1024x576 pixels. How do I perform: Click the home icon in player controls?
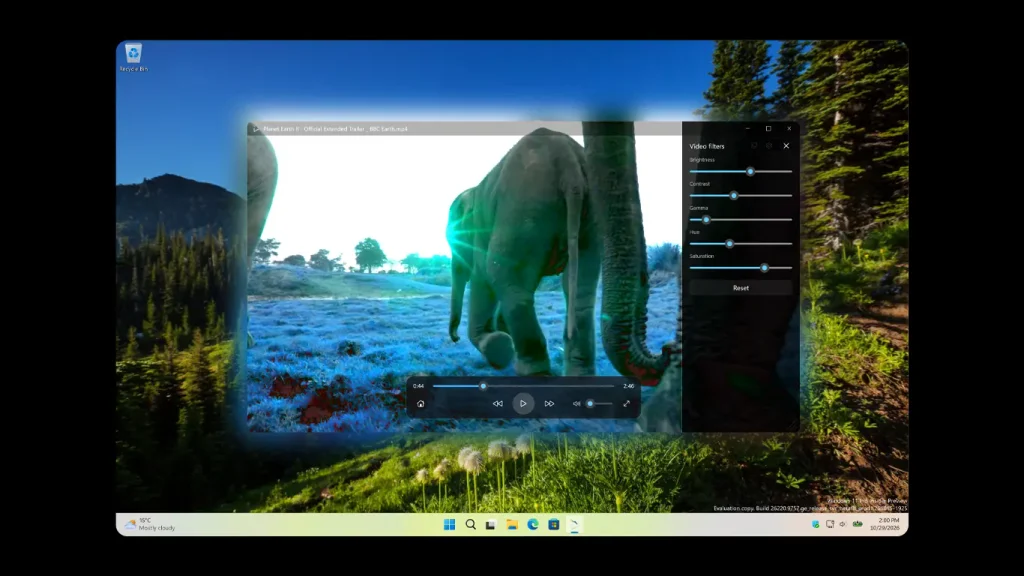coord(421,404)
